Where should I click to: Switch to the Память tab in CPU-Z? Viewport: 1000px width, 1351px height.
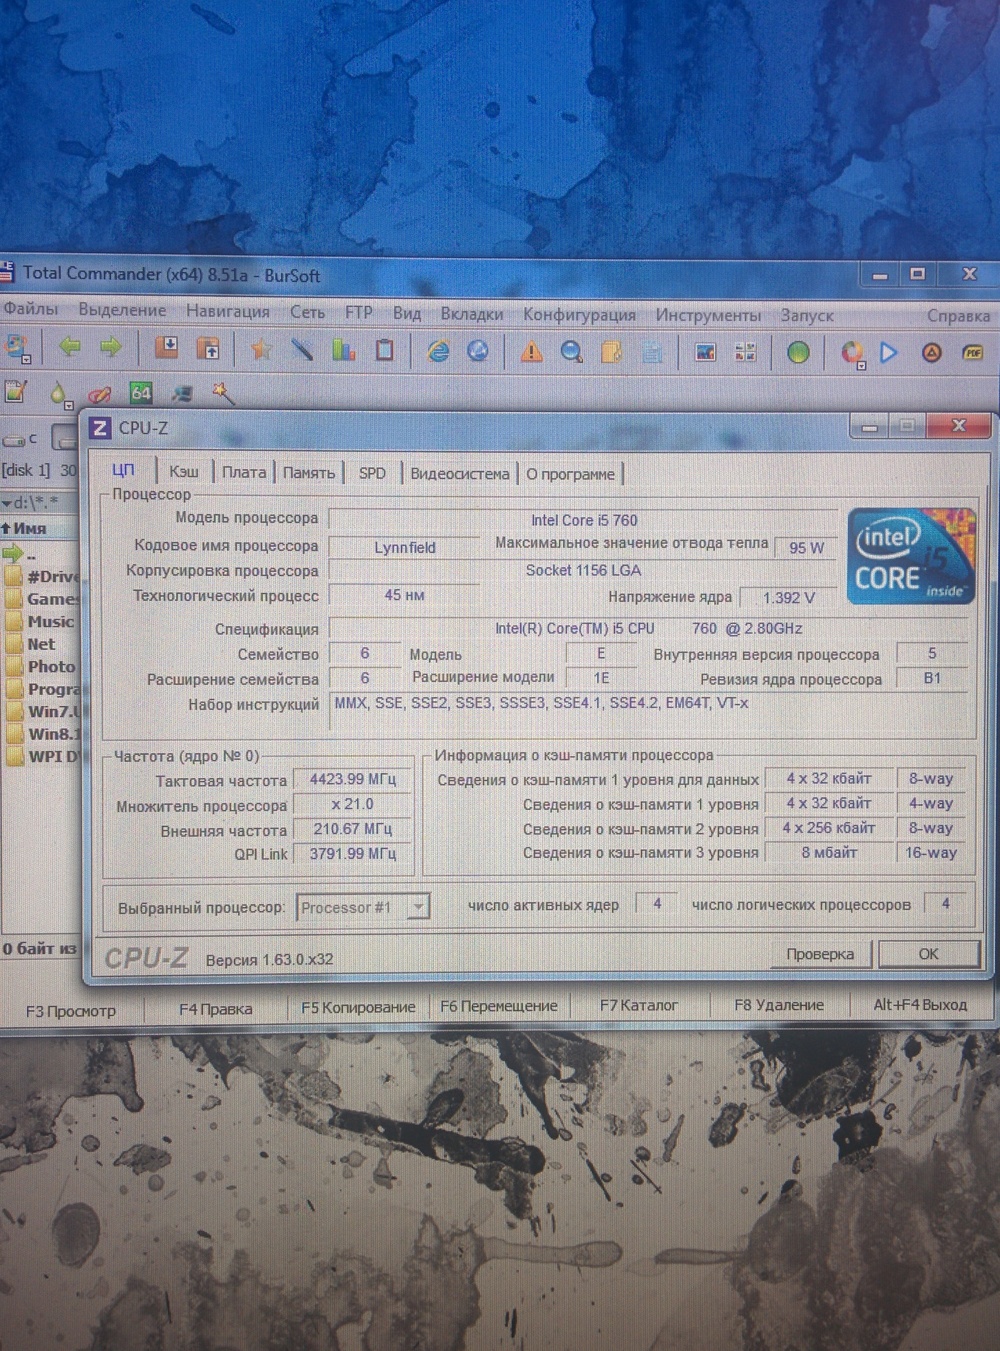click(309, 472)
